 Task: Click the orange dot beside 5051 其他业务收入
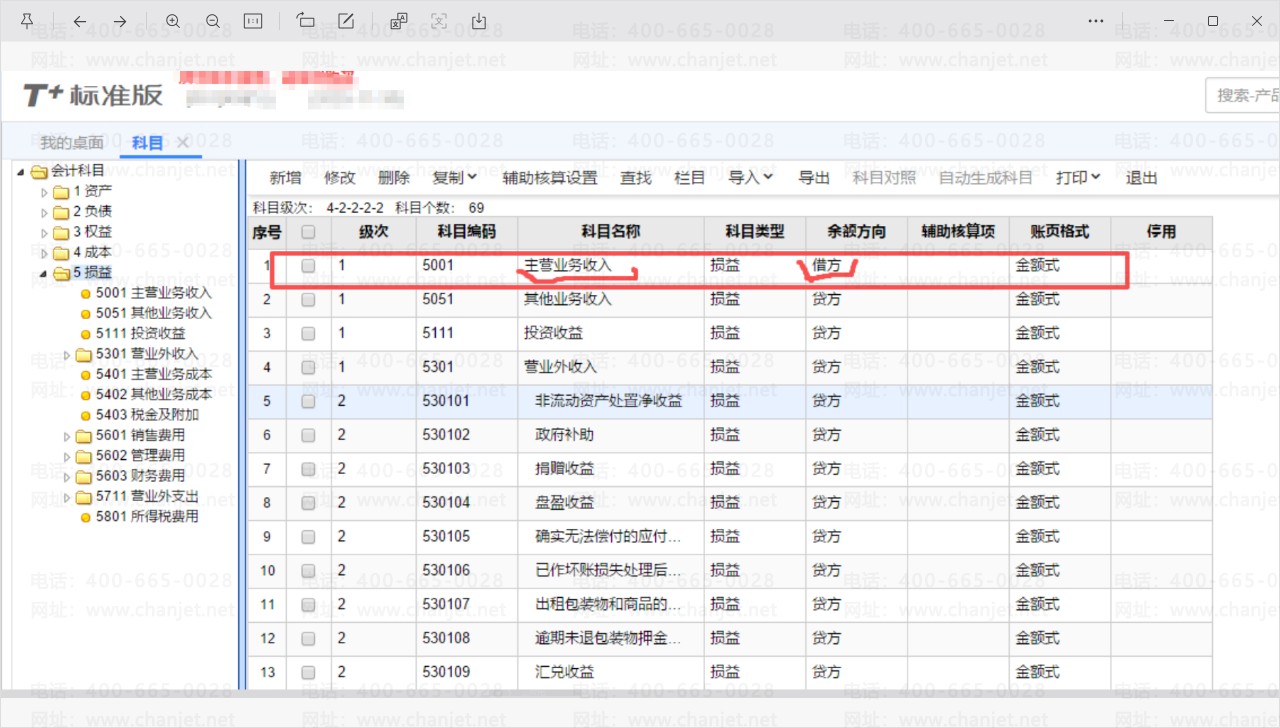coord(86,314)
